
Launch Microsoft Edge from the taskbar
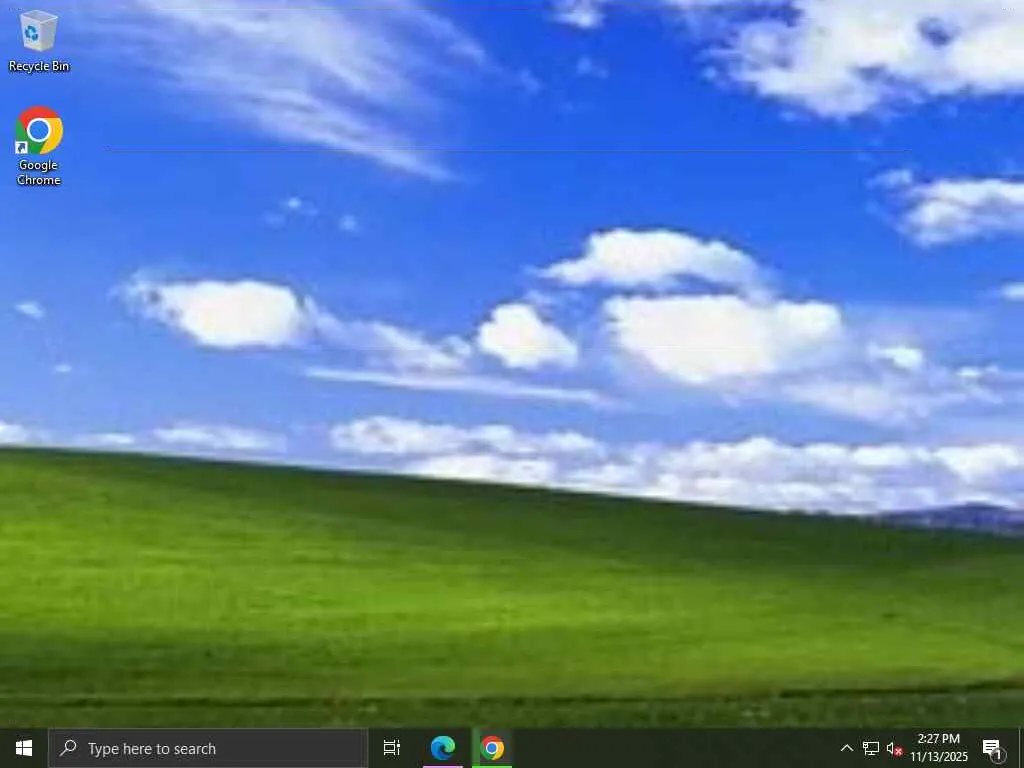(443, 748)
